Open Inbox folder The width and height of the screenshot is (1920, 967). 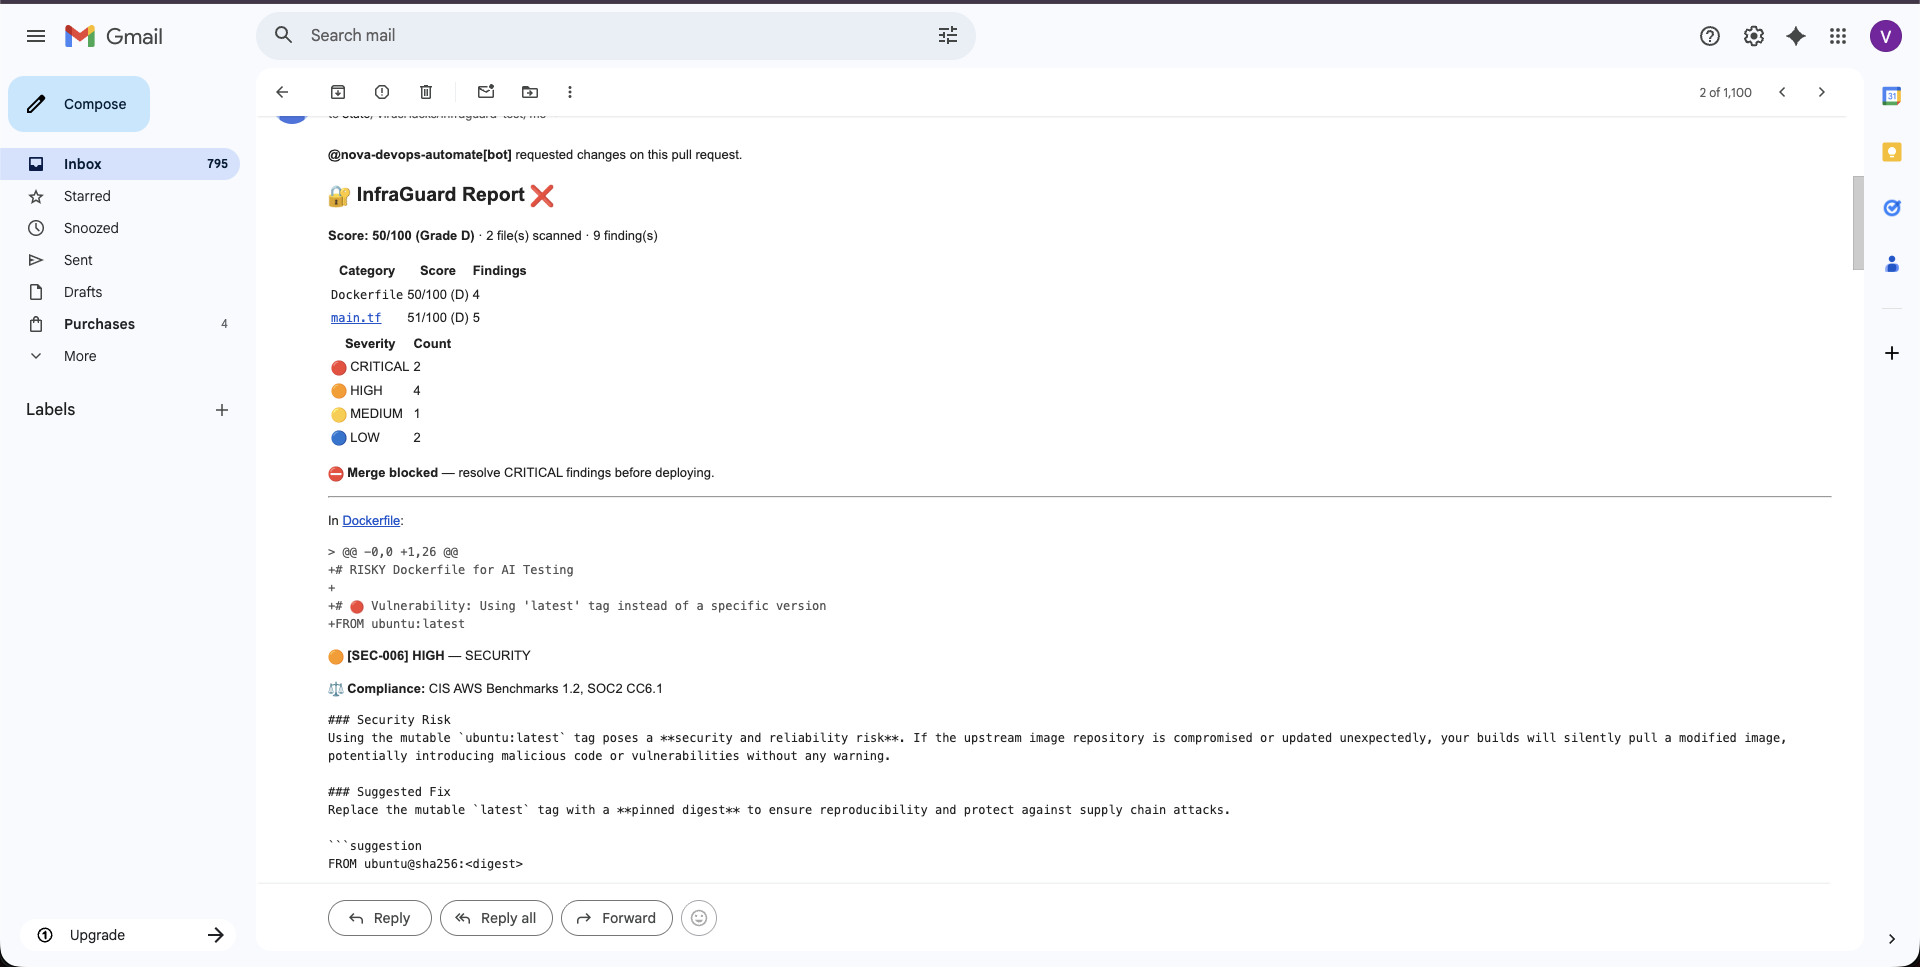[120, 164]
